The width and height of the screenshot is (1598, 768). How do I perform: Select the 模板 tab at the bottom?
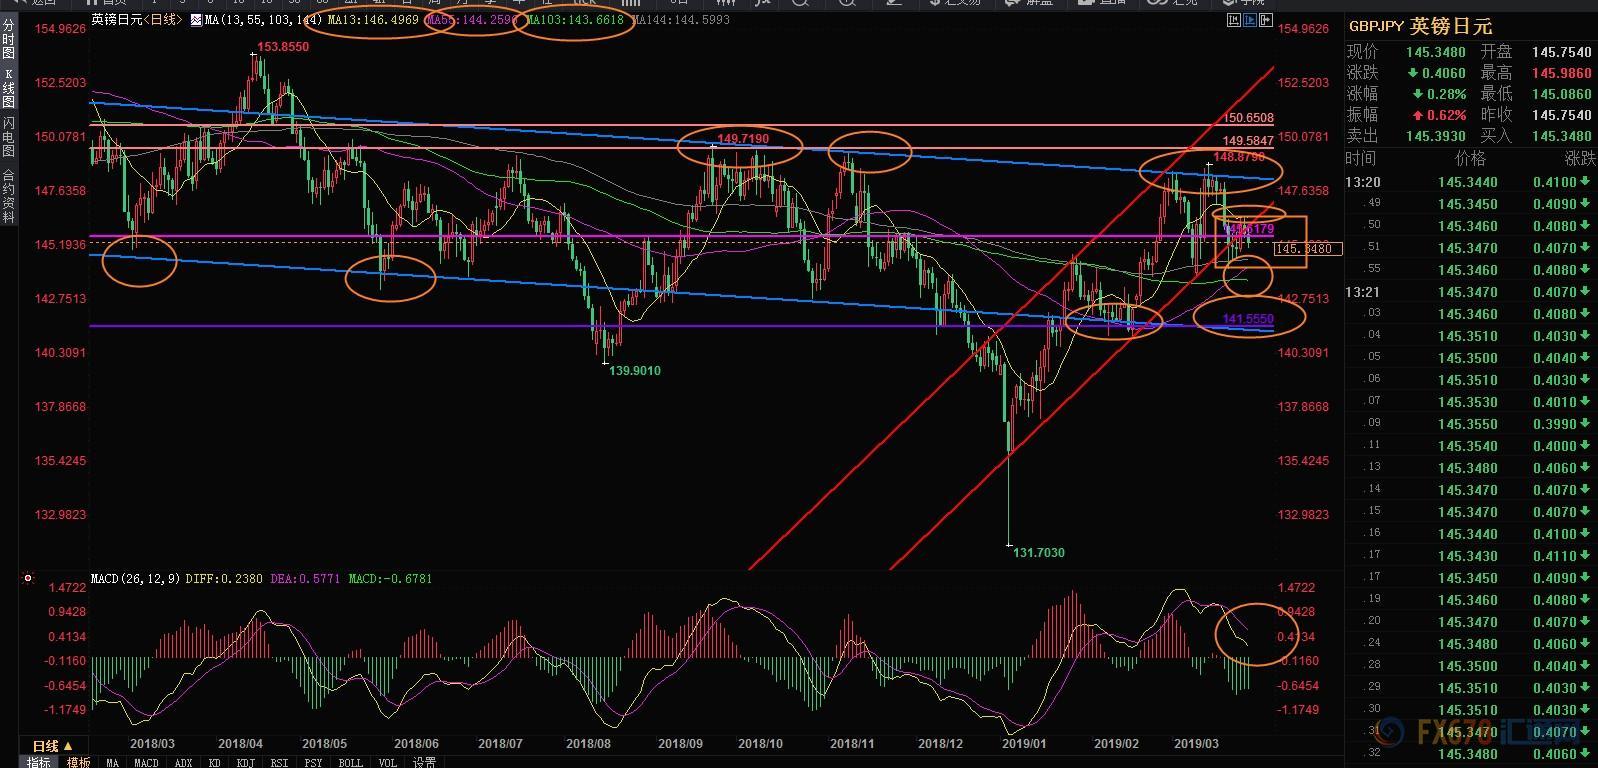click(x=78, y=762)
